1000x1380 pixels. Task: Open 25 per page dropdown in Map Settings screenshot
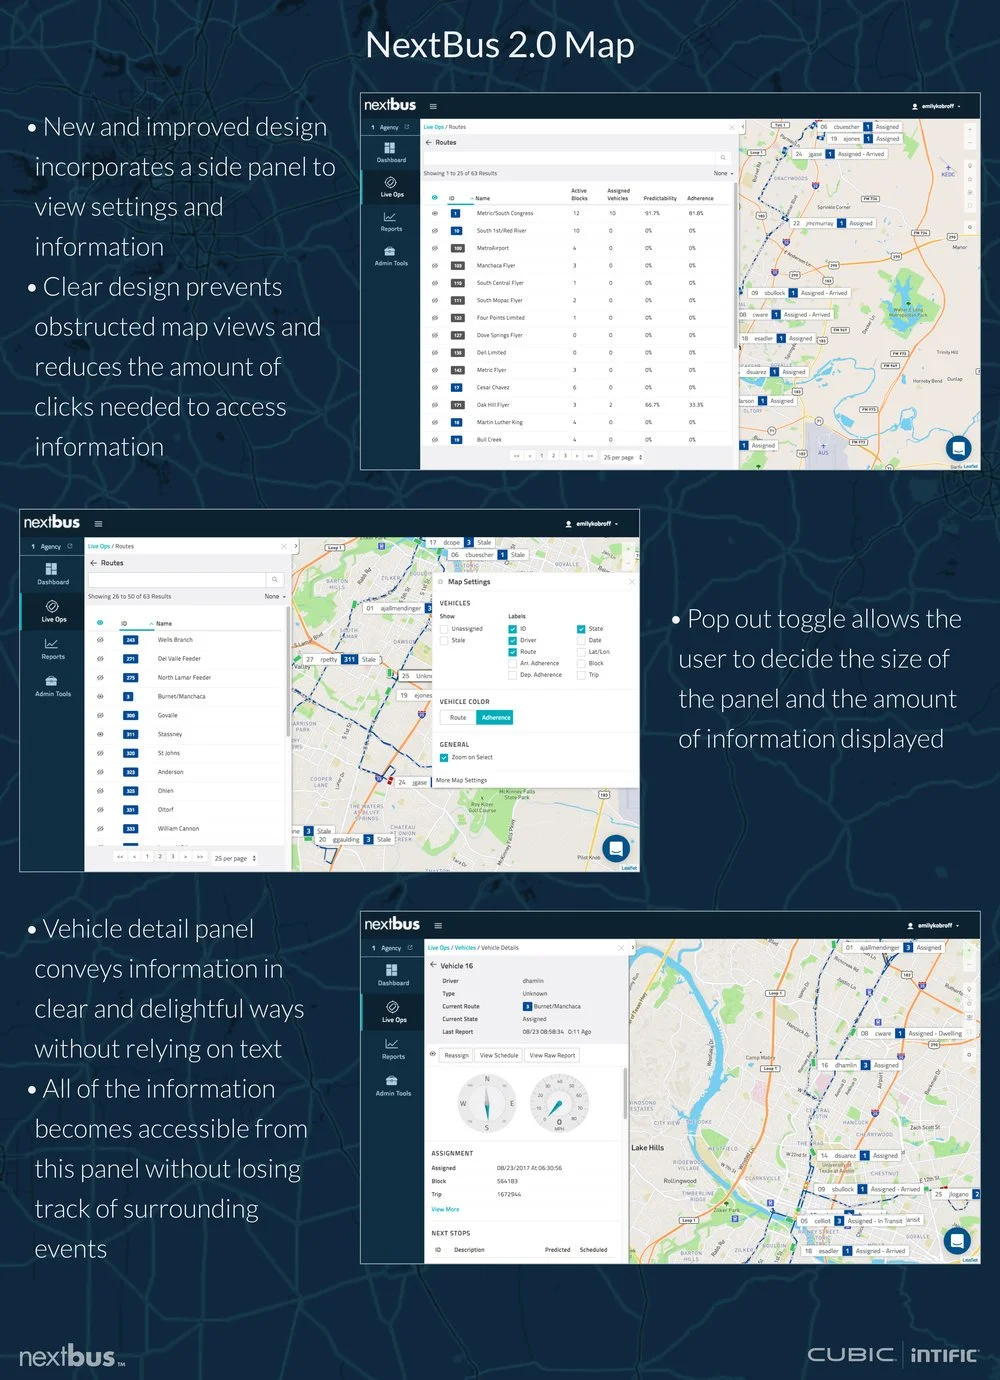[x=235, y=858]
